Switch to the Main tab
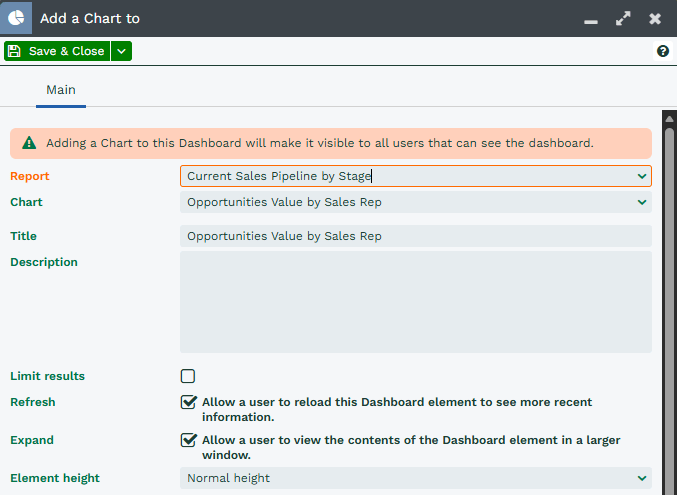 [x=61, y=90]
